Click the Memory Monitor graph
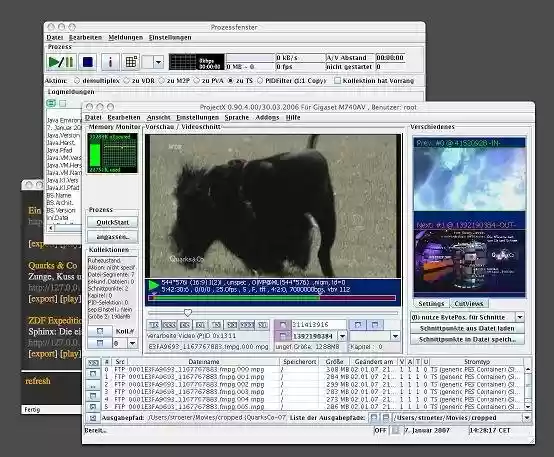The image size is (554, 457). pyautogui.click(x=112, y=153)
